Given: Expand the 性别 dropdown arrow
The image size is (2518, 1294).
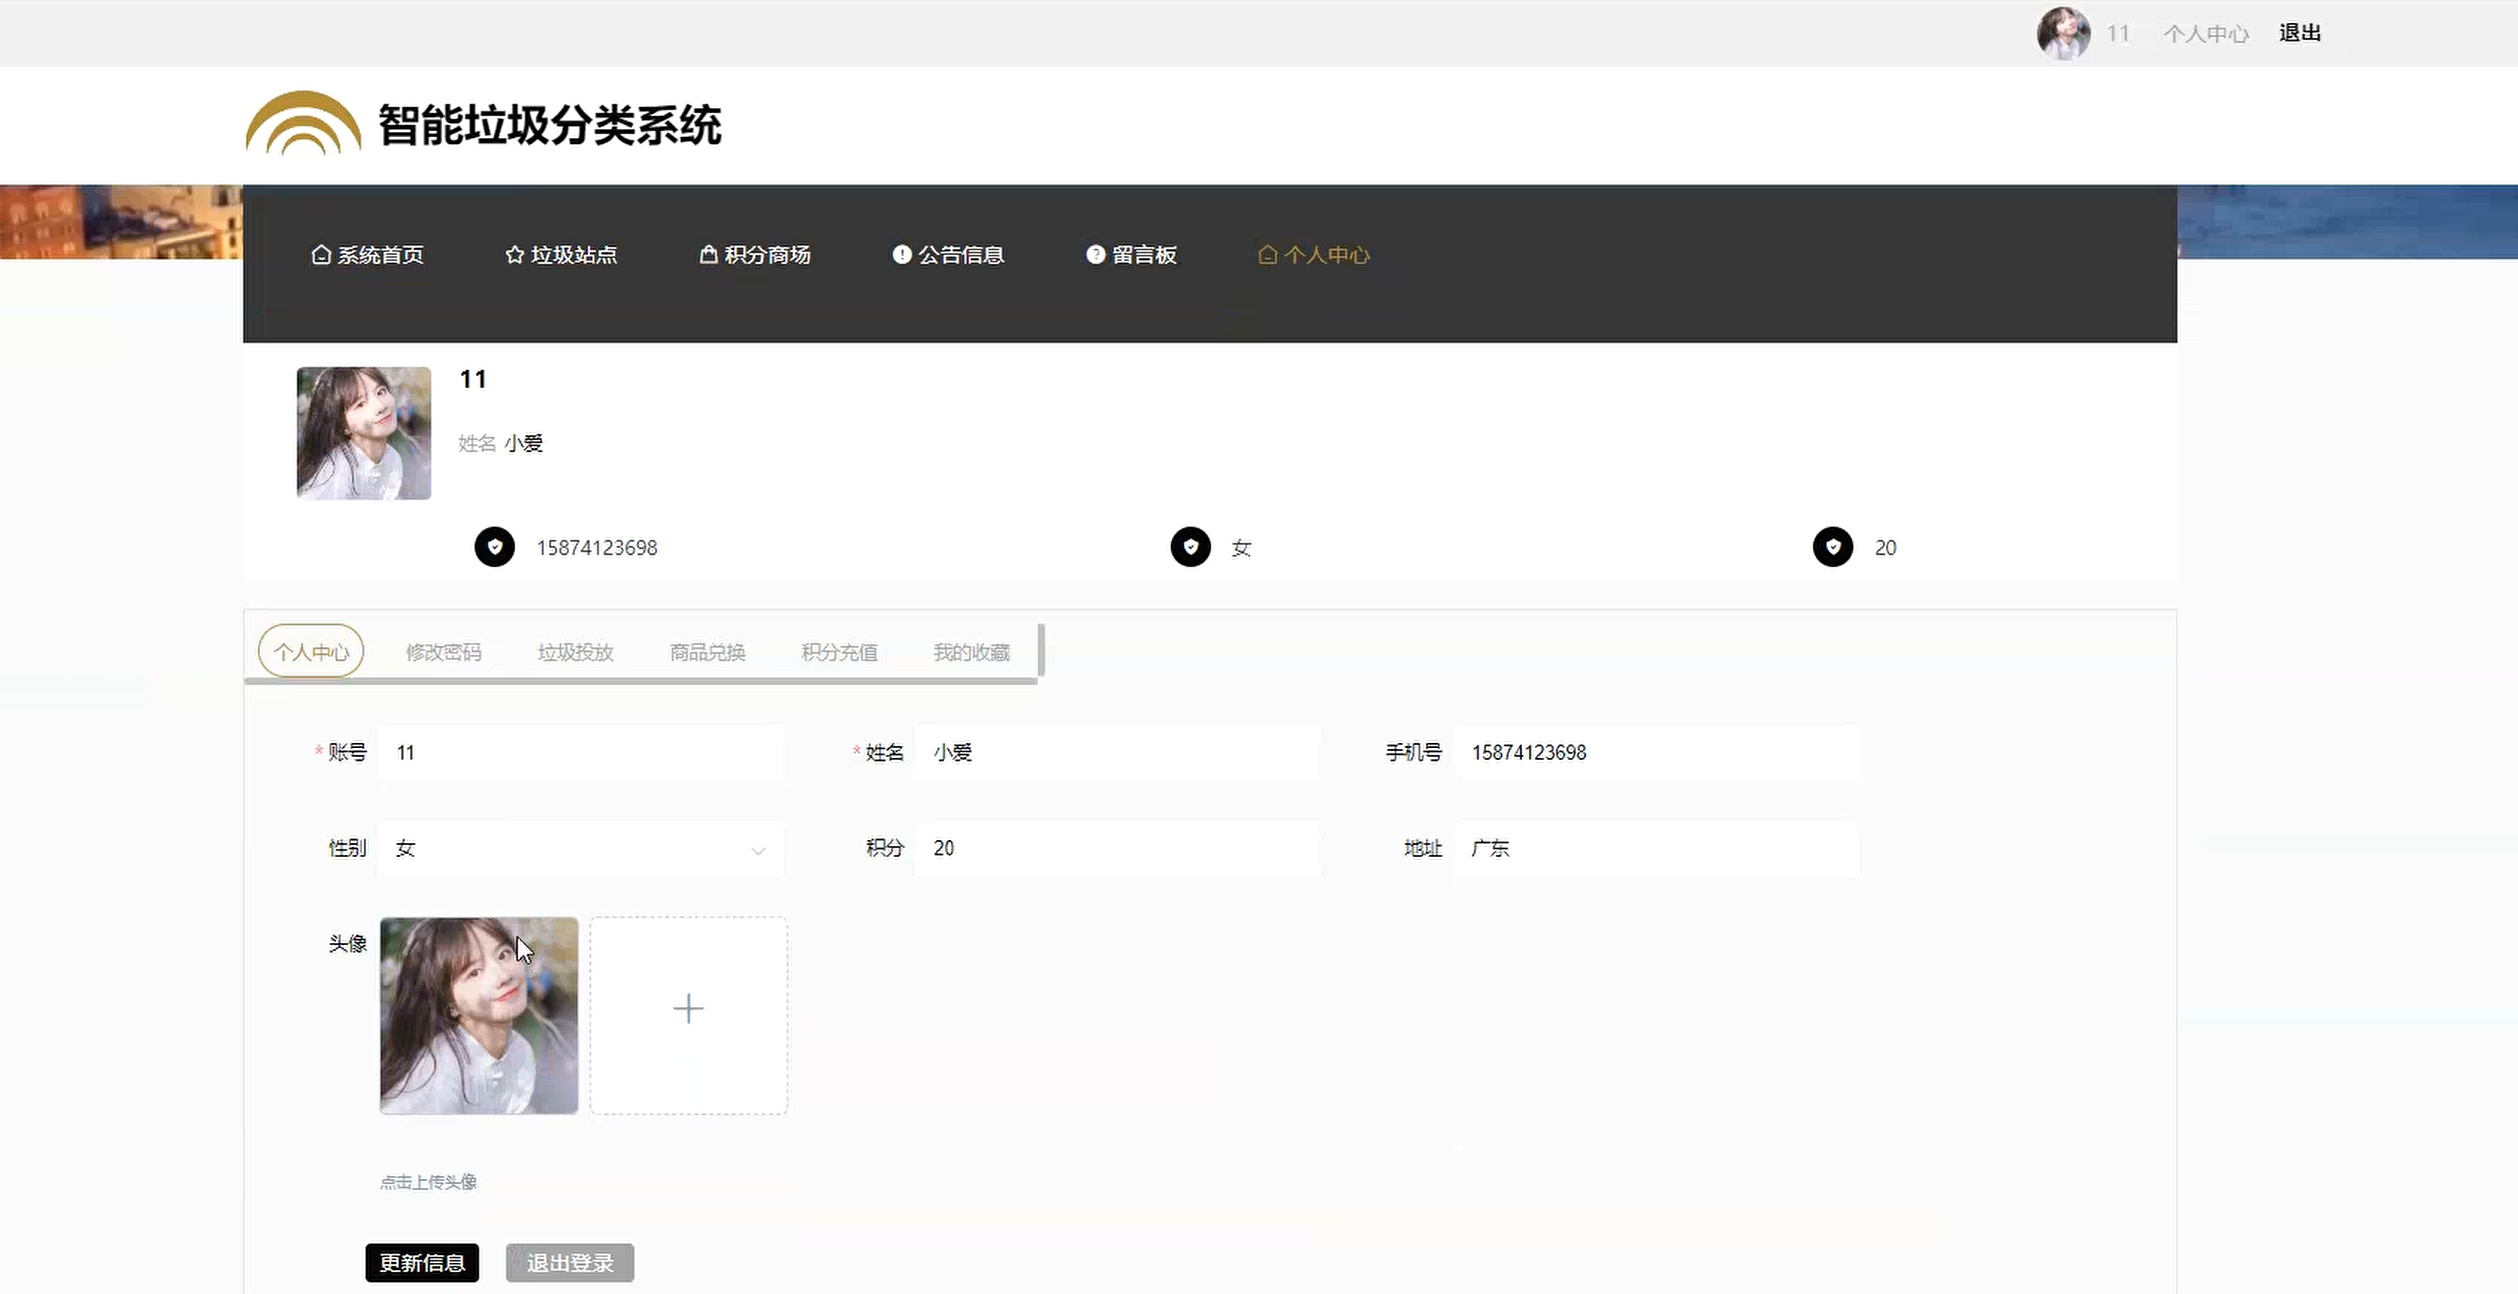Looking at the screenshot, I should coord(758,850).
